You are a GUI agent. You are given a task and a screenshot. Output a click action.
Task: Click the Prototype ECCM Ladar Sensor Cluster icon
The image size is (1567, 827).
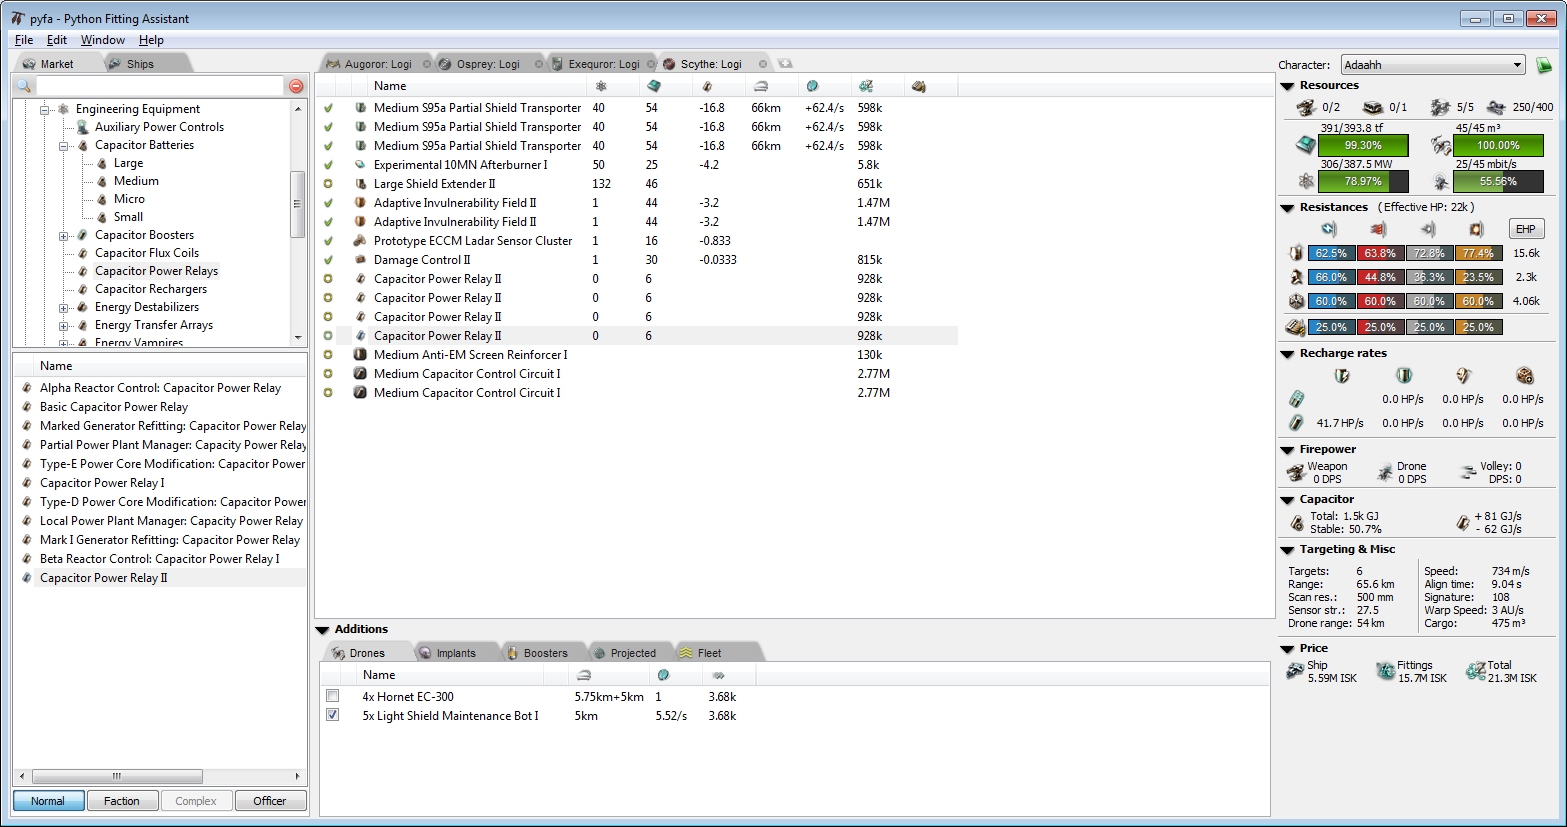click(360, 241)
